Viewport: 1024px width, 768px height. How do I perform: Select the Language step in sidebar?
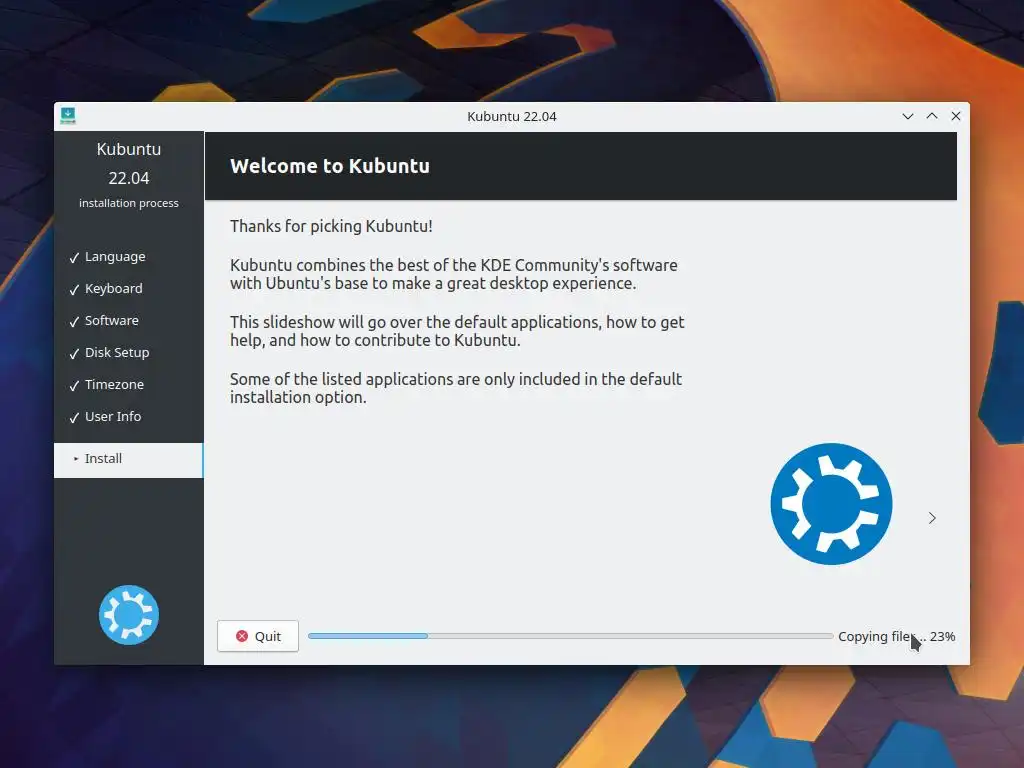(115, 257)
